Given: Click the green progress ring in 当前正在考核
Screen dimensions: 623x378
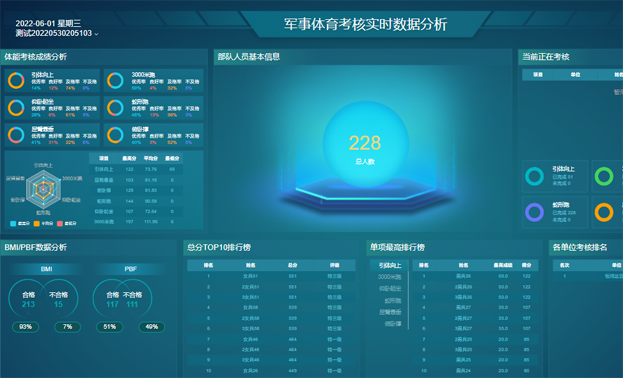Looking at the screenshot, I should 604,176.
